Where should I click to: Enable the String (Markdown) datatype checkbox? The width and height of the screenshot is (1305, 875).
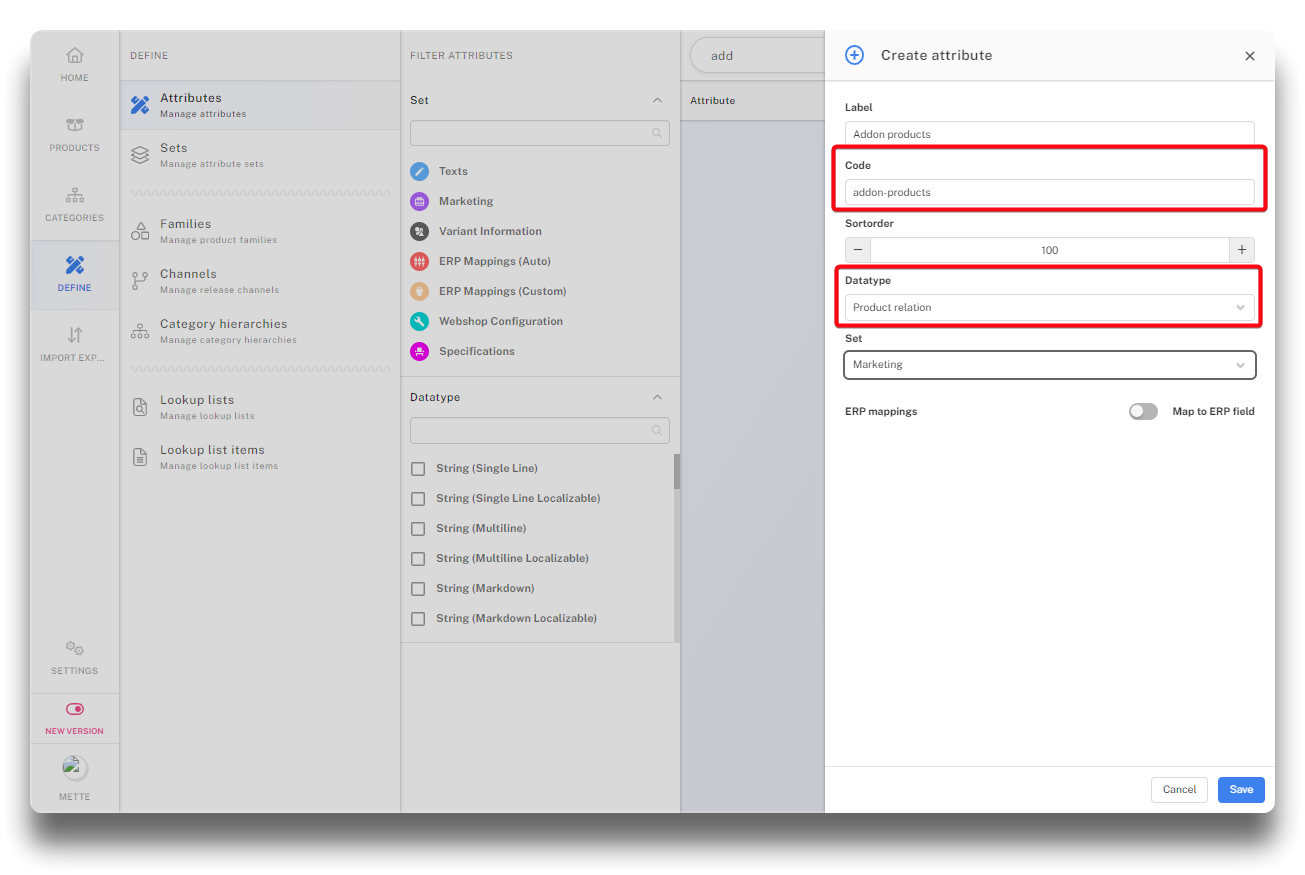pyautogui.click(x=418, y=589)
